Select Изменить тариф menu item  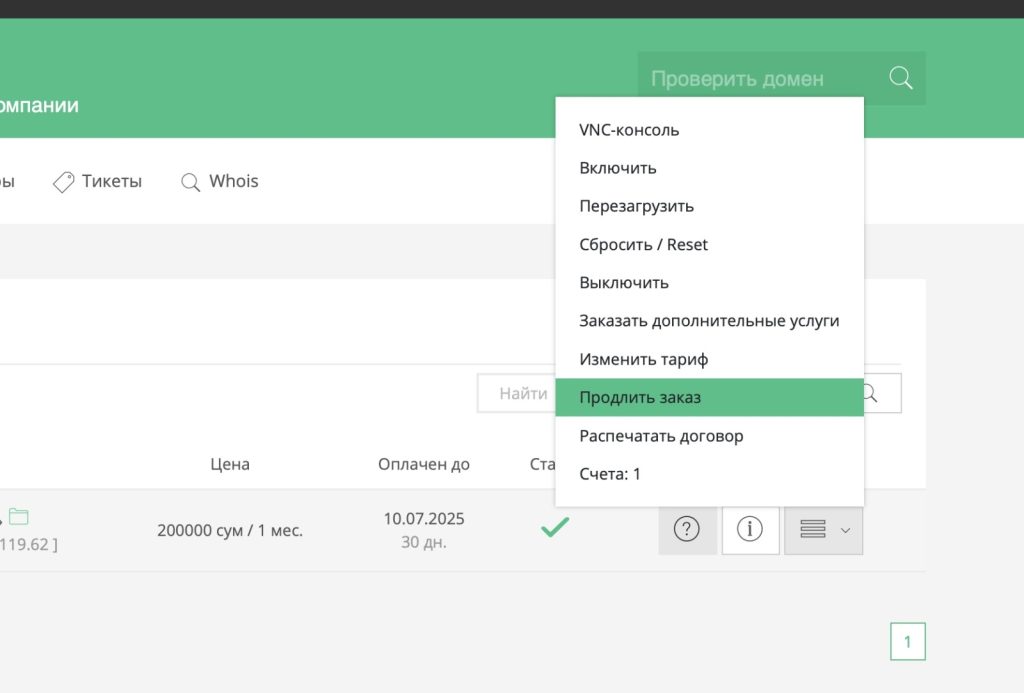click(x=709, y=359)
